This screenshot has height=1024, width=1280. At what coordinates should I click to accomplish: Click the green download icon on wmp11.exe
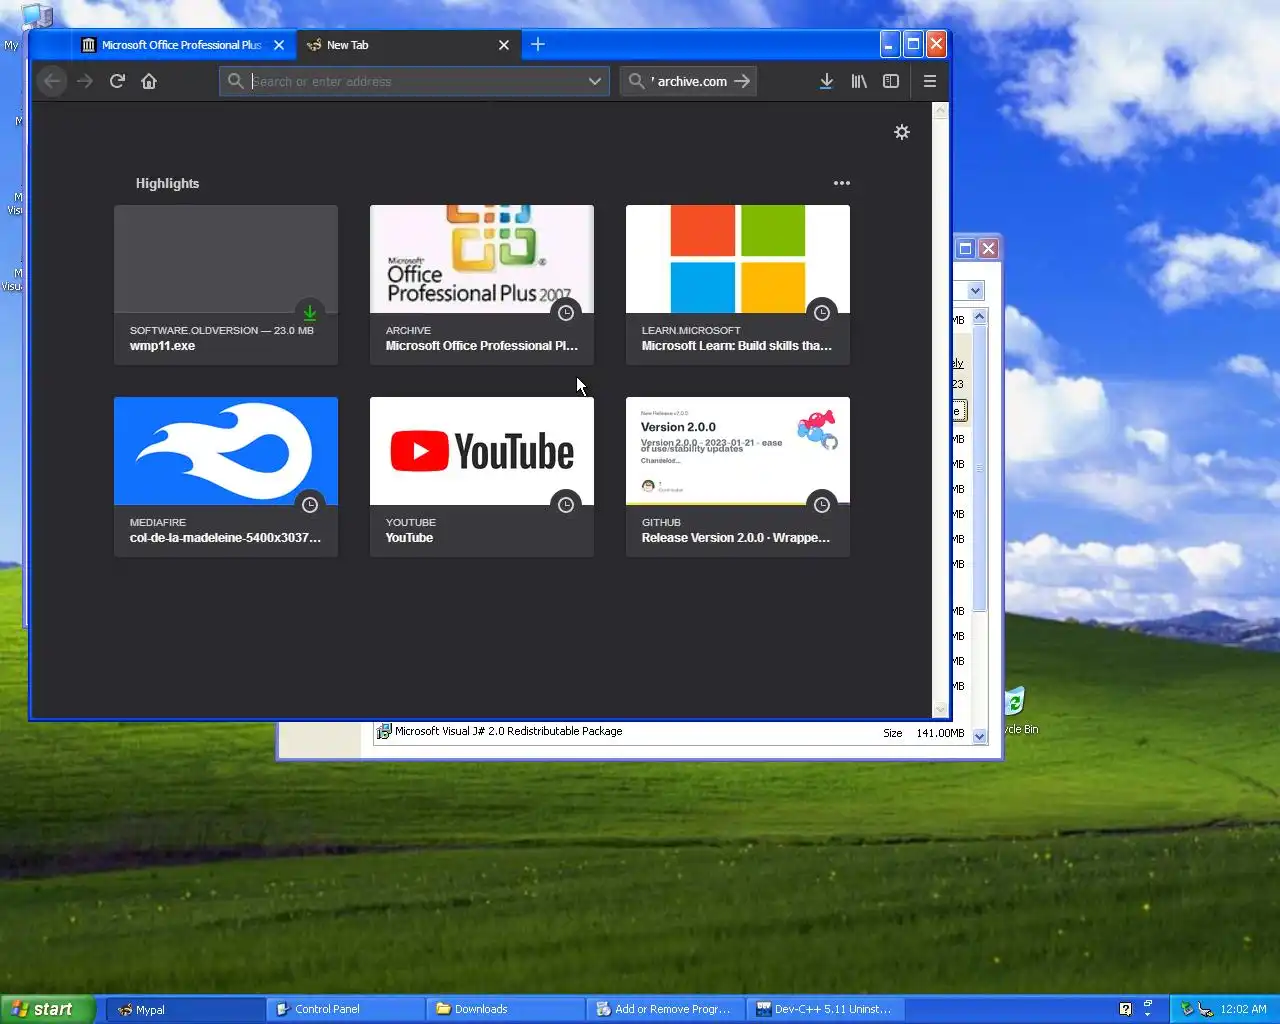click(x=310, y=313)
